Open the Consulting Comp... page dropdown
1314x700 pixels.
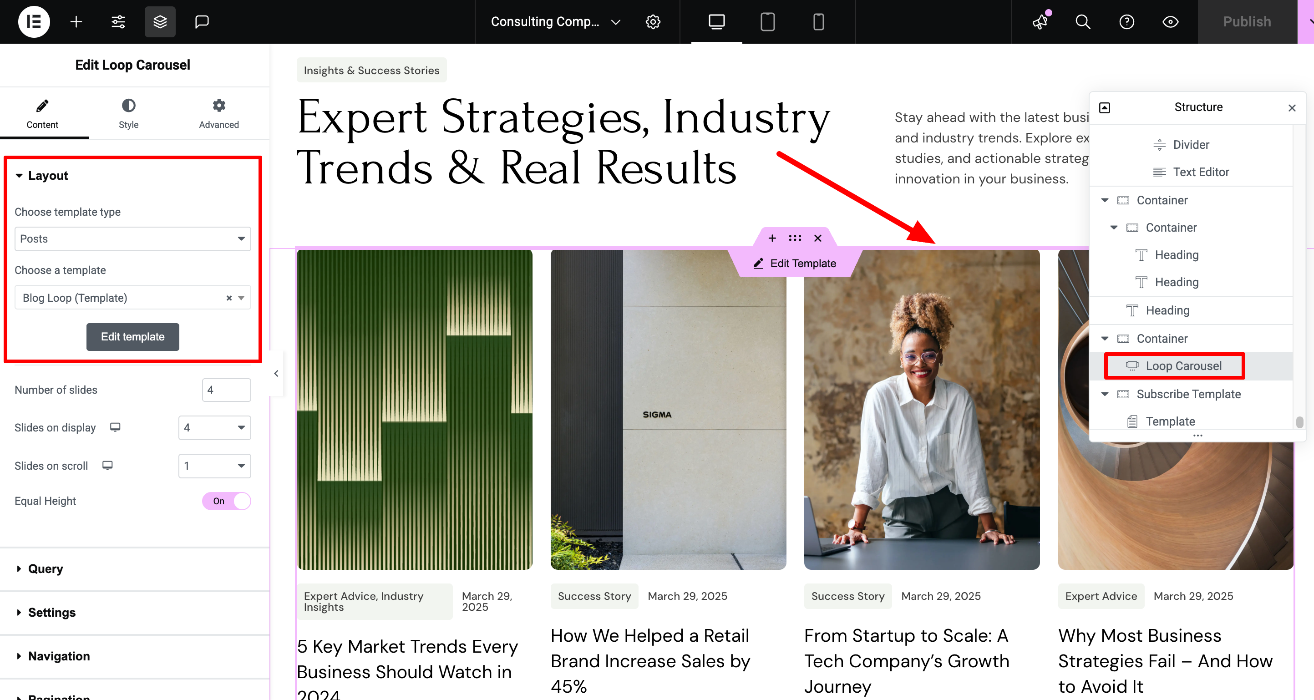(x=555, y=22)
